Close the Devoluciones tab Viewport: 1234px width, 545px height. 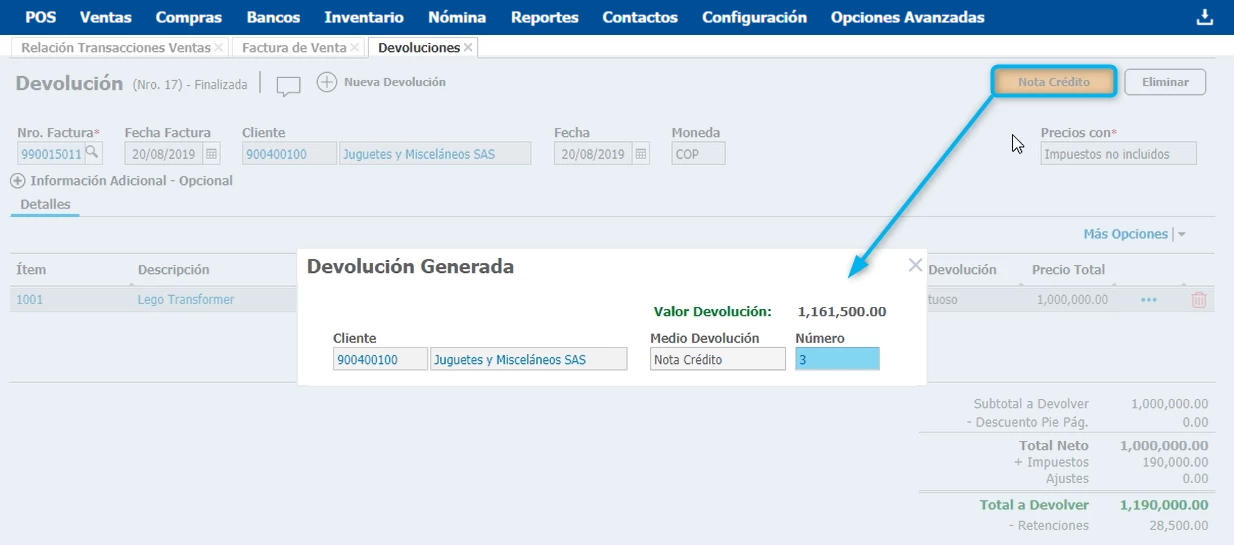pos(468,48)
